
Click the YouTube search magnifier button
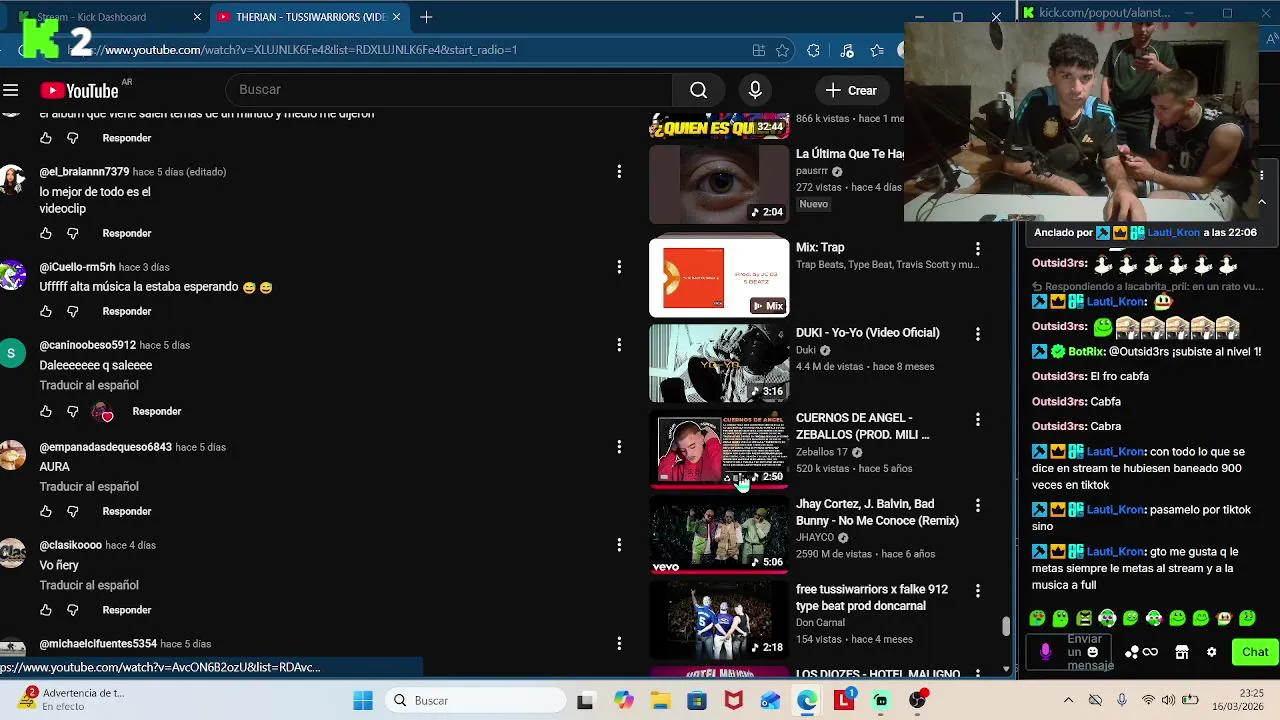click(698, 90)
